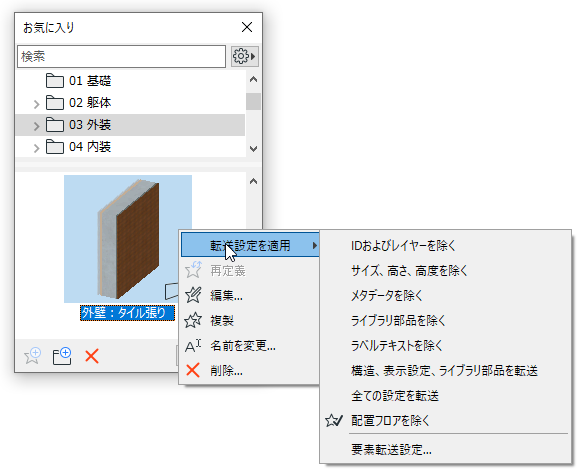Click the folder tree scrollbar thumb
This screenshot has width=584, height=475.
(x=253, y=101)
